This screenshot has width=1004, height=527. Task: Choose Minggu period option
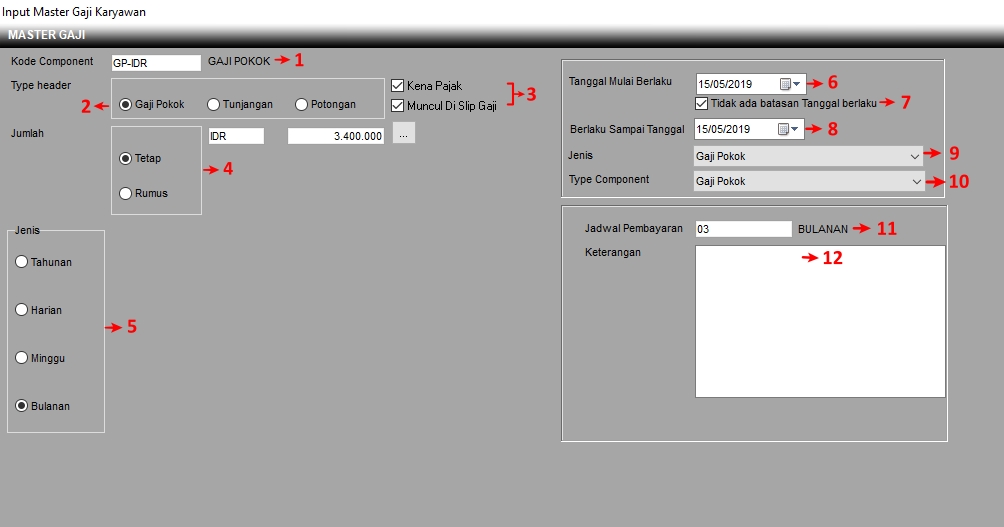pyautogui.click(x=22, y=358)
